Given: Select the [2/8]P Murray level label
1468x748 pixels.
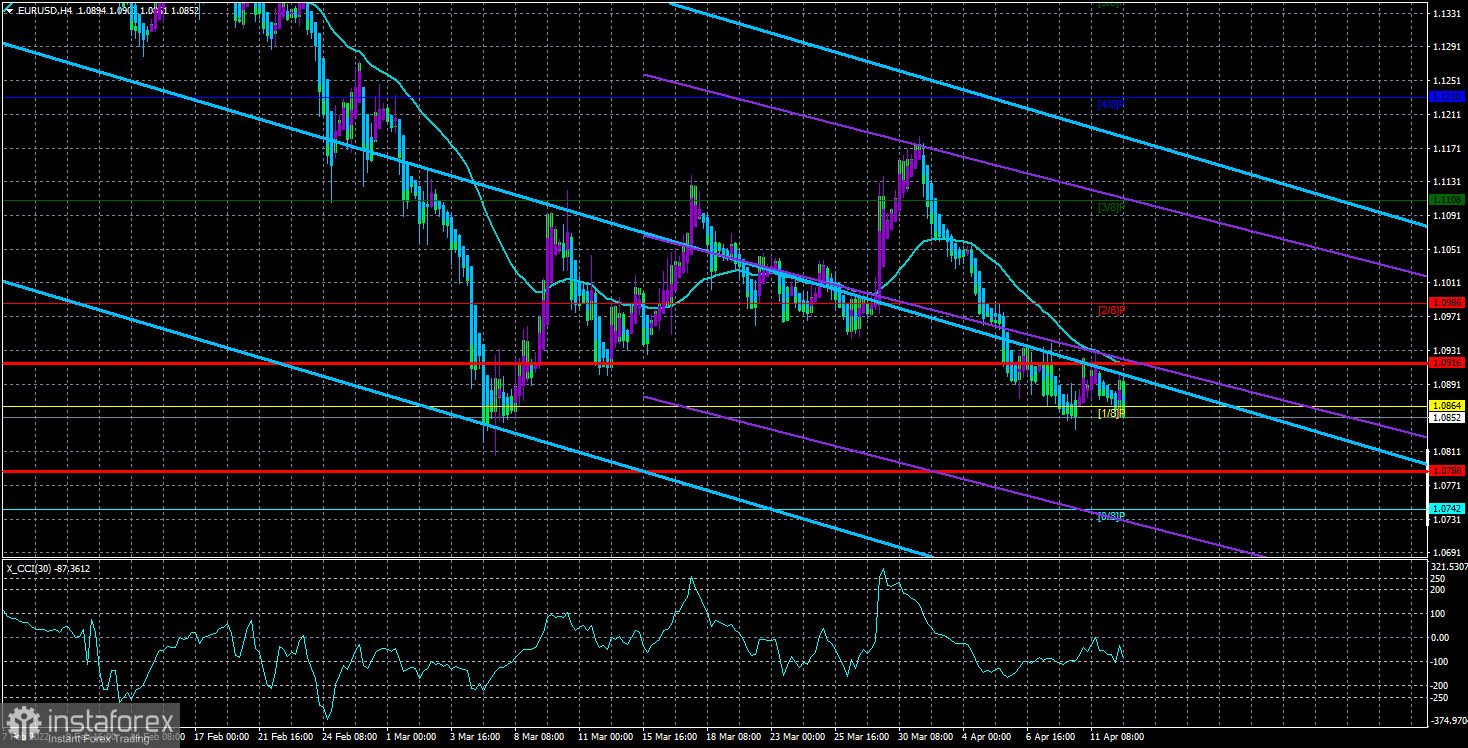Looking at the screenshot, I should click(1111, 310).
